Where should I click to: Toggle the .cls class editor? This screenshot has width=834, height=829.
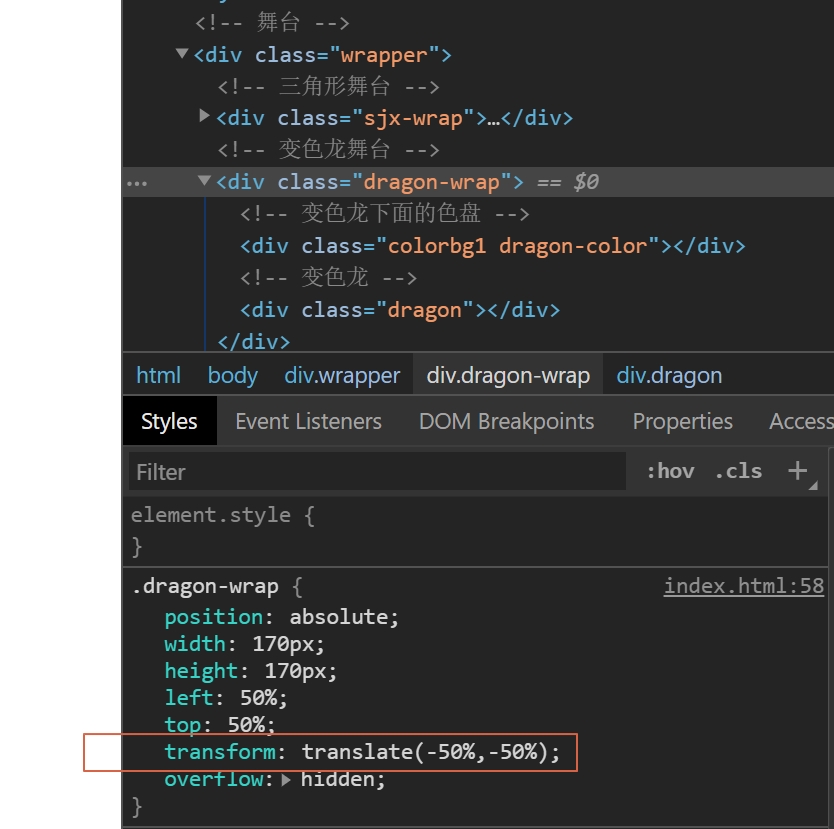pos(738,471)
